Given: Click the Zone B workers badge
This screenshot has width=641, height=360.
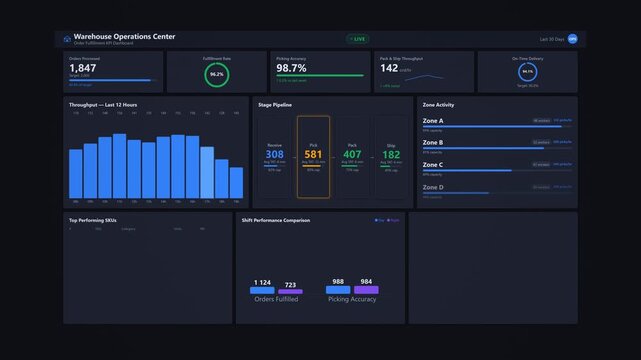Looking at the screenshot, I should (x=542, y=142).
